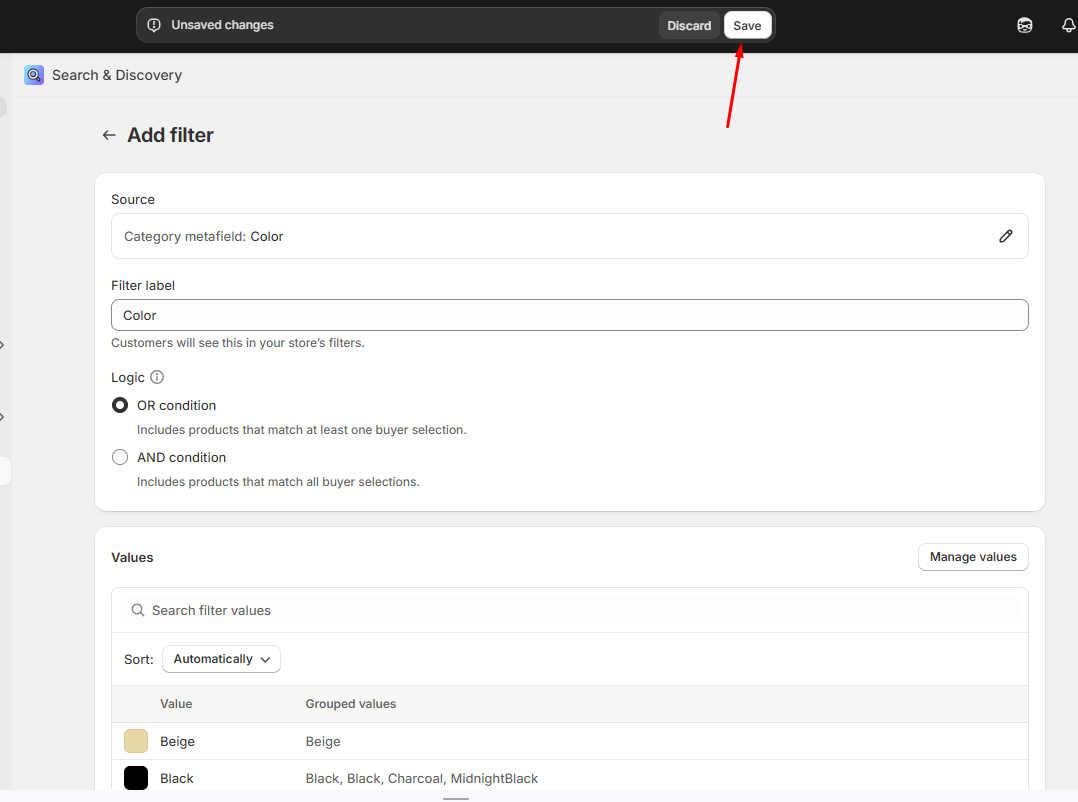Viewport: 1078px width, 802px height.
Task: Discard the unsaved changes
Action: [x=689, y=25]
